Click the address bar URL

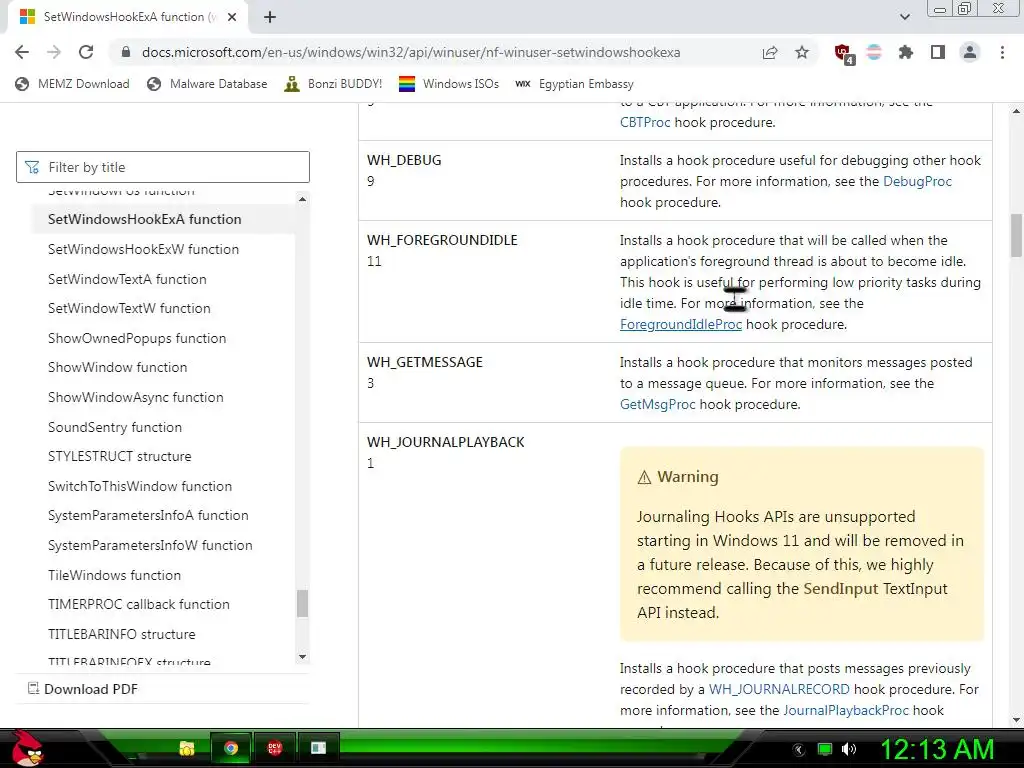point(411,52)
